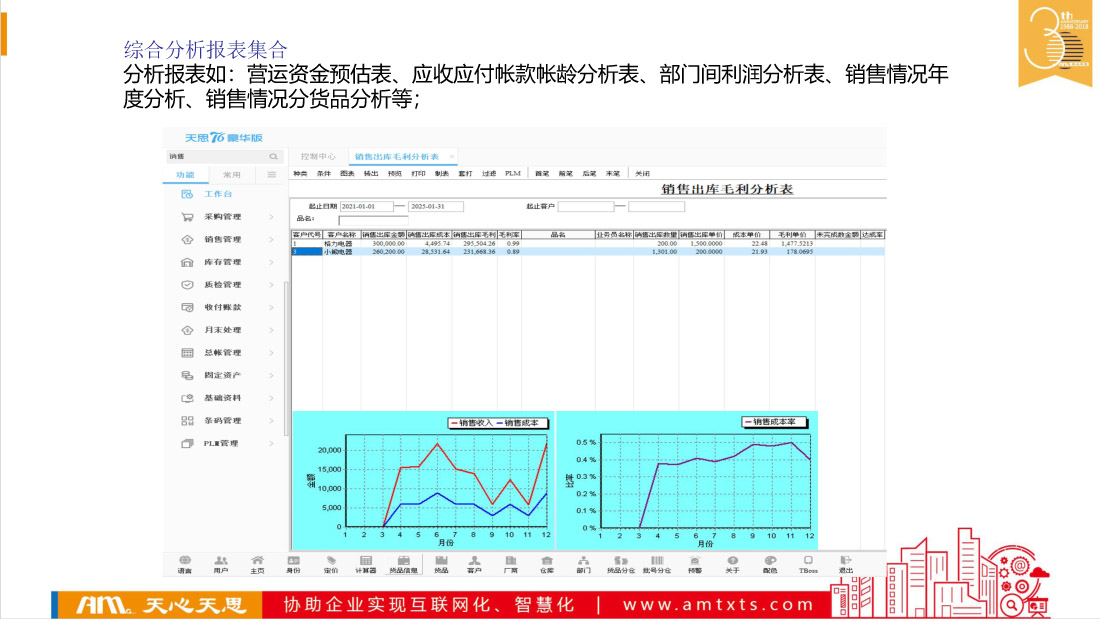The height and width of the screenshot is (619, 1100).
Task: Switch to the 常用 sidebar tab
Action: (231, 175)
